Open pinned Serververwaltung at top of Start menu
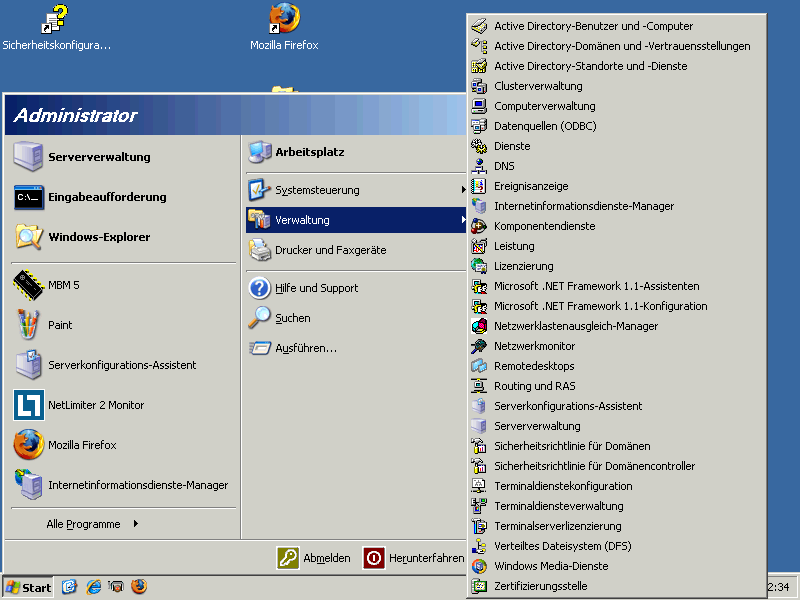800x600 pixels. pyautogui.click(x=123, y=157)
